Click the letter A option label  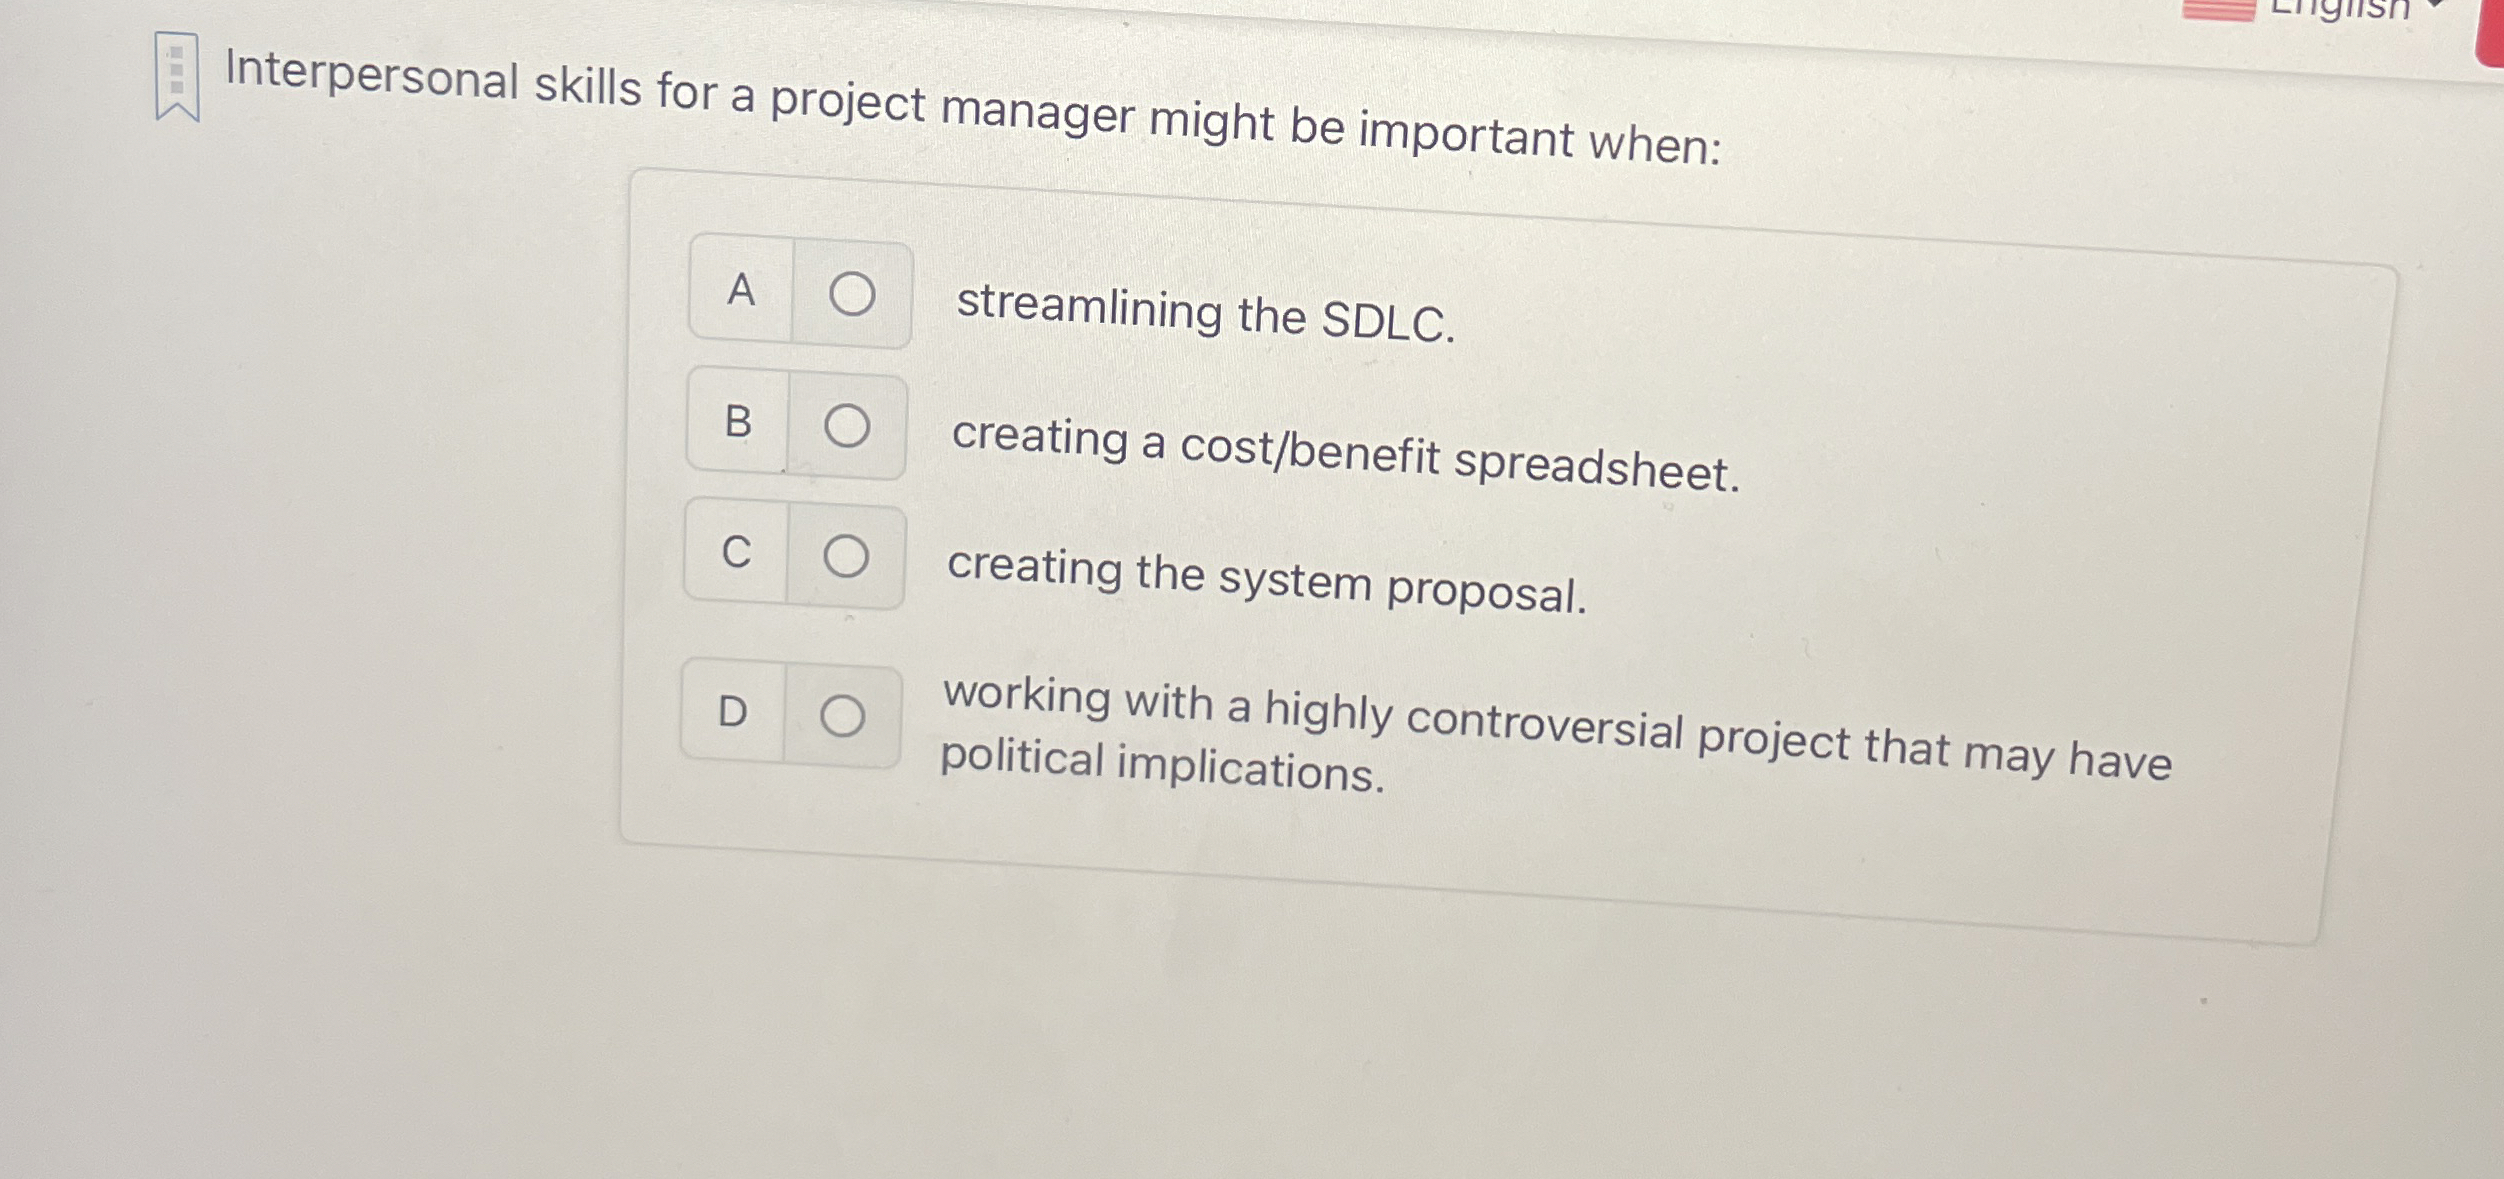pyautogui.click(x=739, y=293)
